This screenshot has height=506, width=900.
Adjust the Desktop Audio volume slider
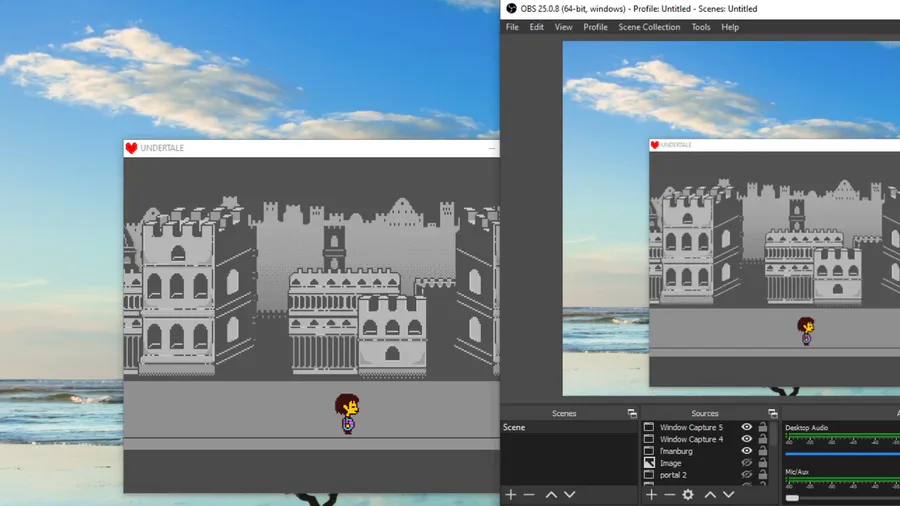tap(842, 454)
